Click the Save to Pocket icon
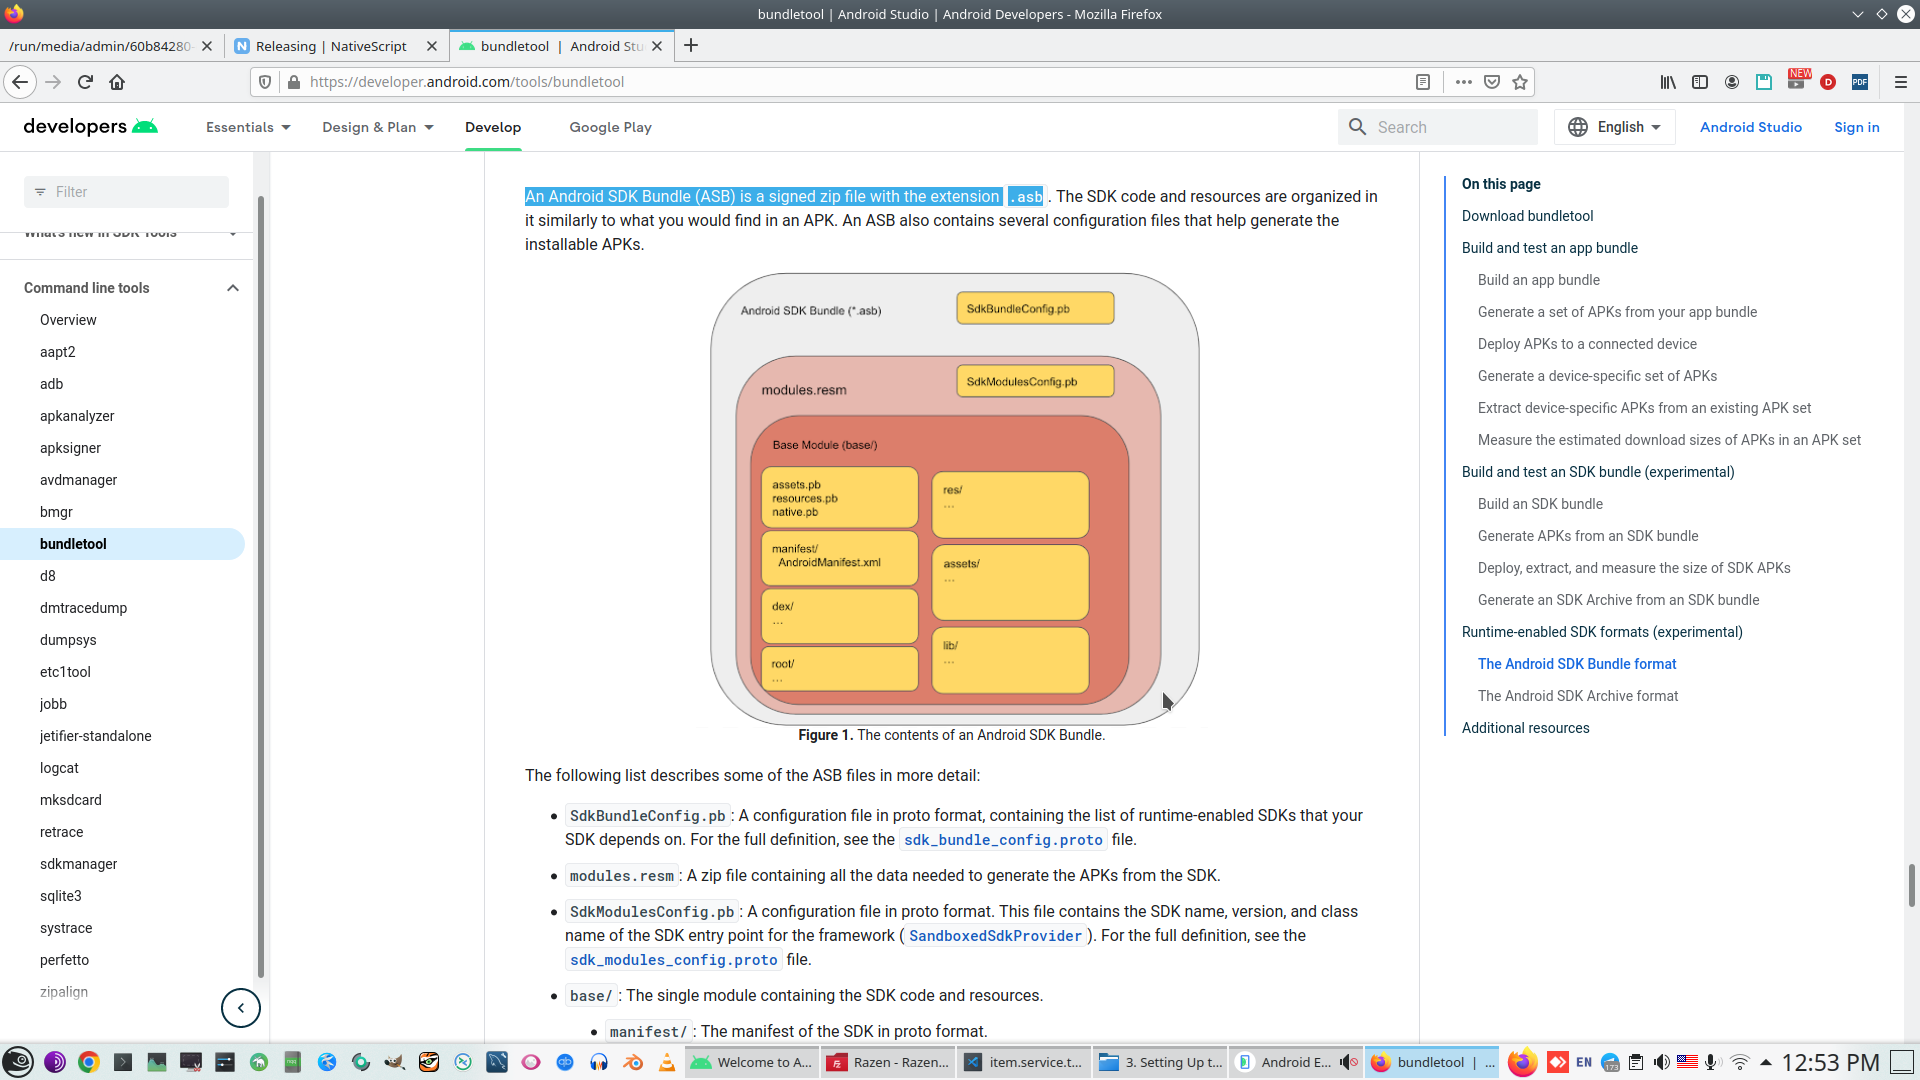This screenshot has width=1920, height=1080. 1492,82
